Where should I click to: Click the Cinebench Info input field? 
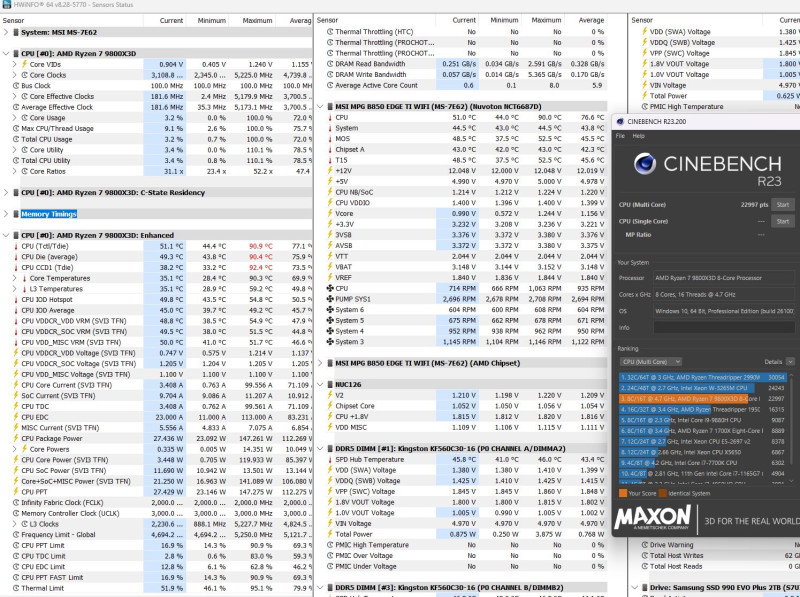tap(724, 328)
